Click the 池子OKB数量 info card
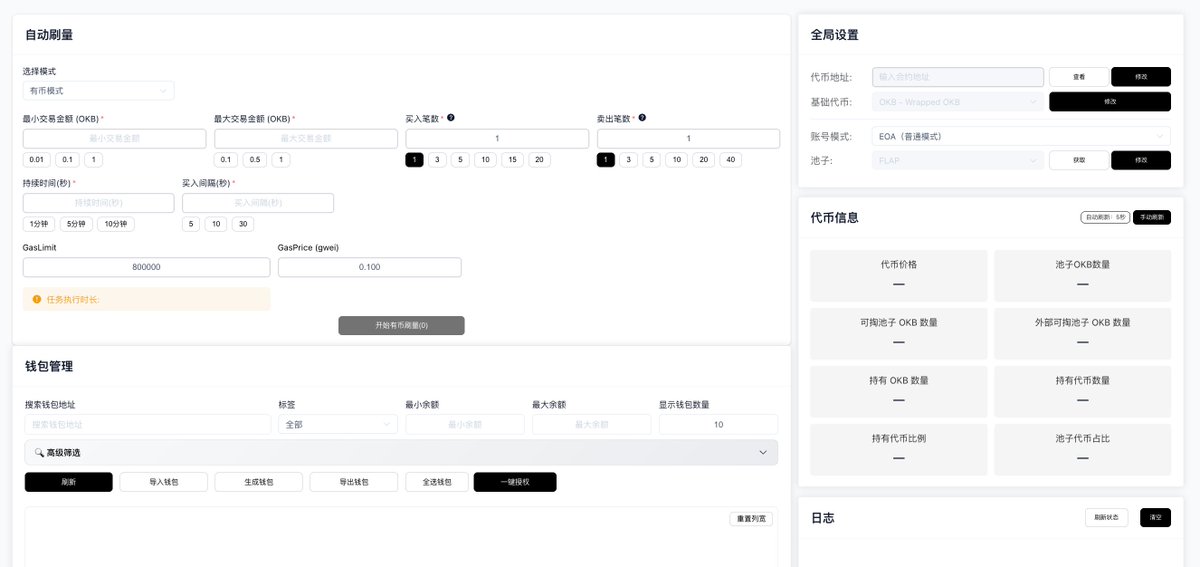This screenshot has width=1200, height=567. coord(1083,275)
